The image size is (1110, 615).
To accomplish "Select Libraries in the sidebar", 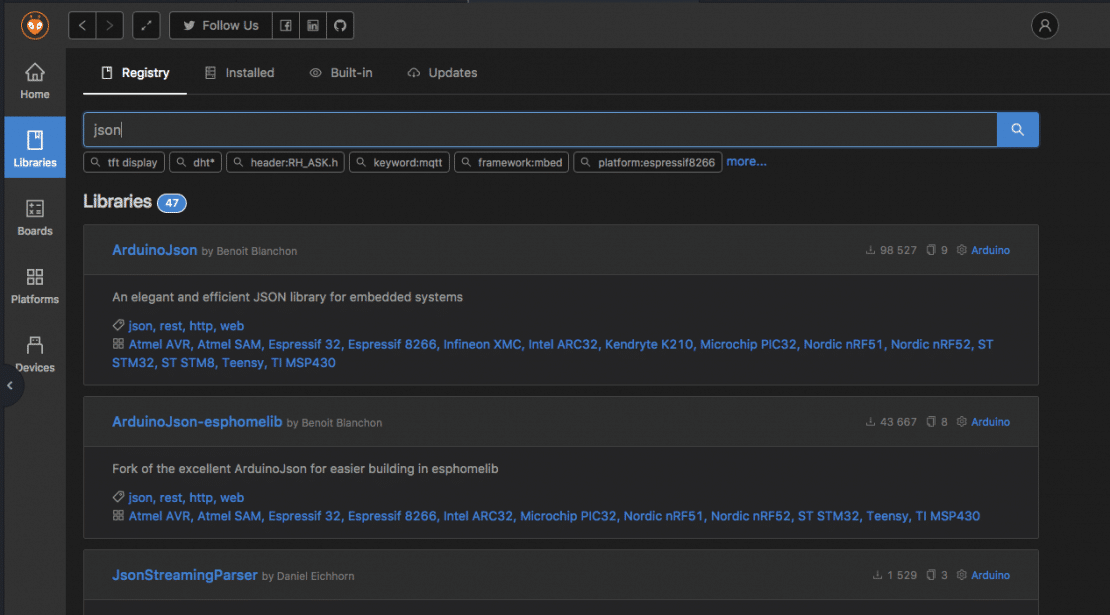I will pos(35,147).
